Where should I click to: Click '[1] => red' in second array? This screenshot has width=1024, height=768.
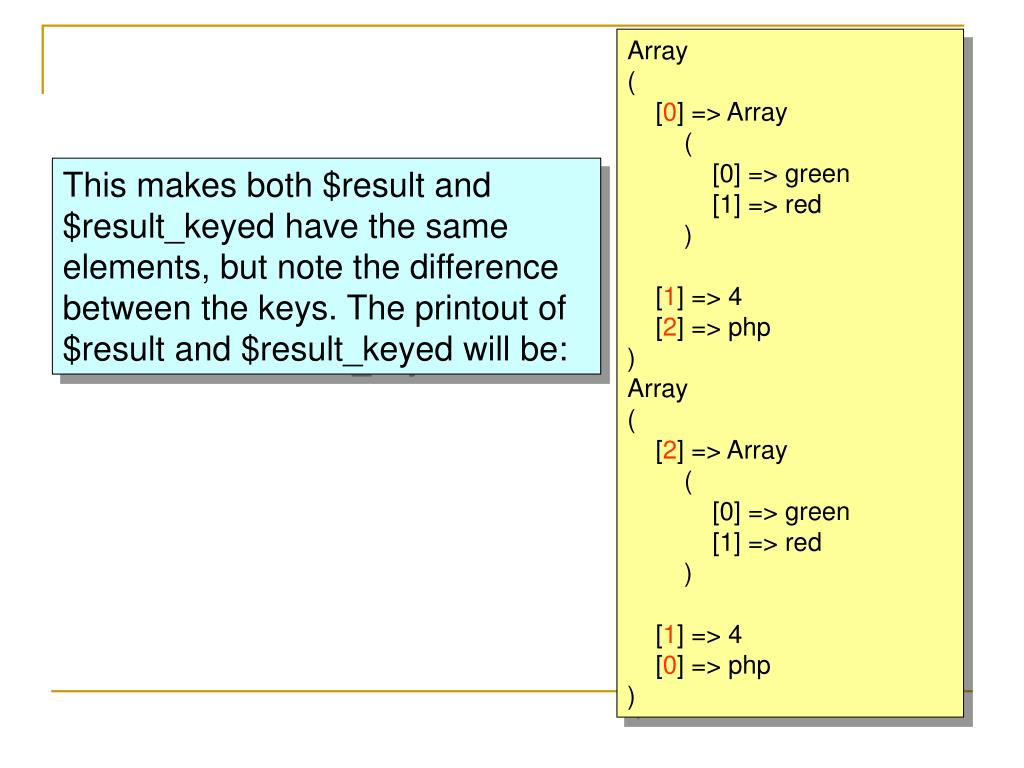767,543
